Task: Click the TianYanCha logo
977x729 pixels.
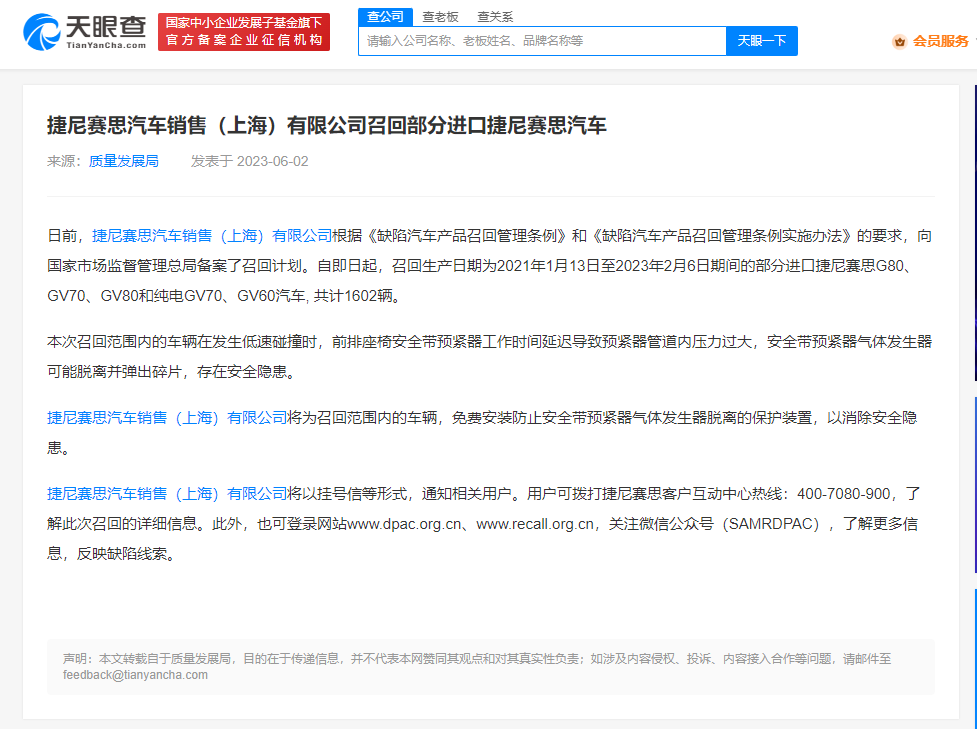Action: [85, 32]
